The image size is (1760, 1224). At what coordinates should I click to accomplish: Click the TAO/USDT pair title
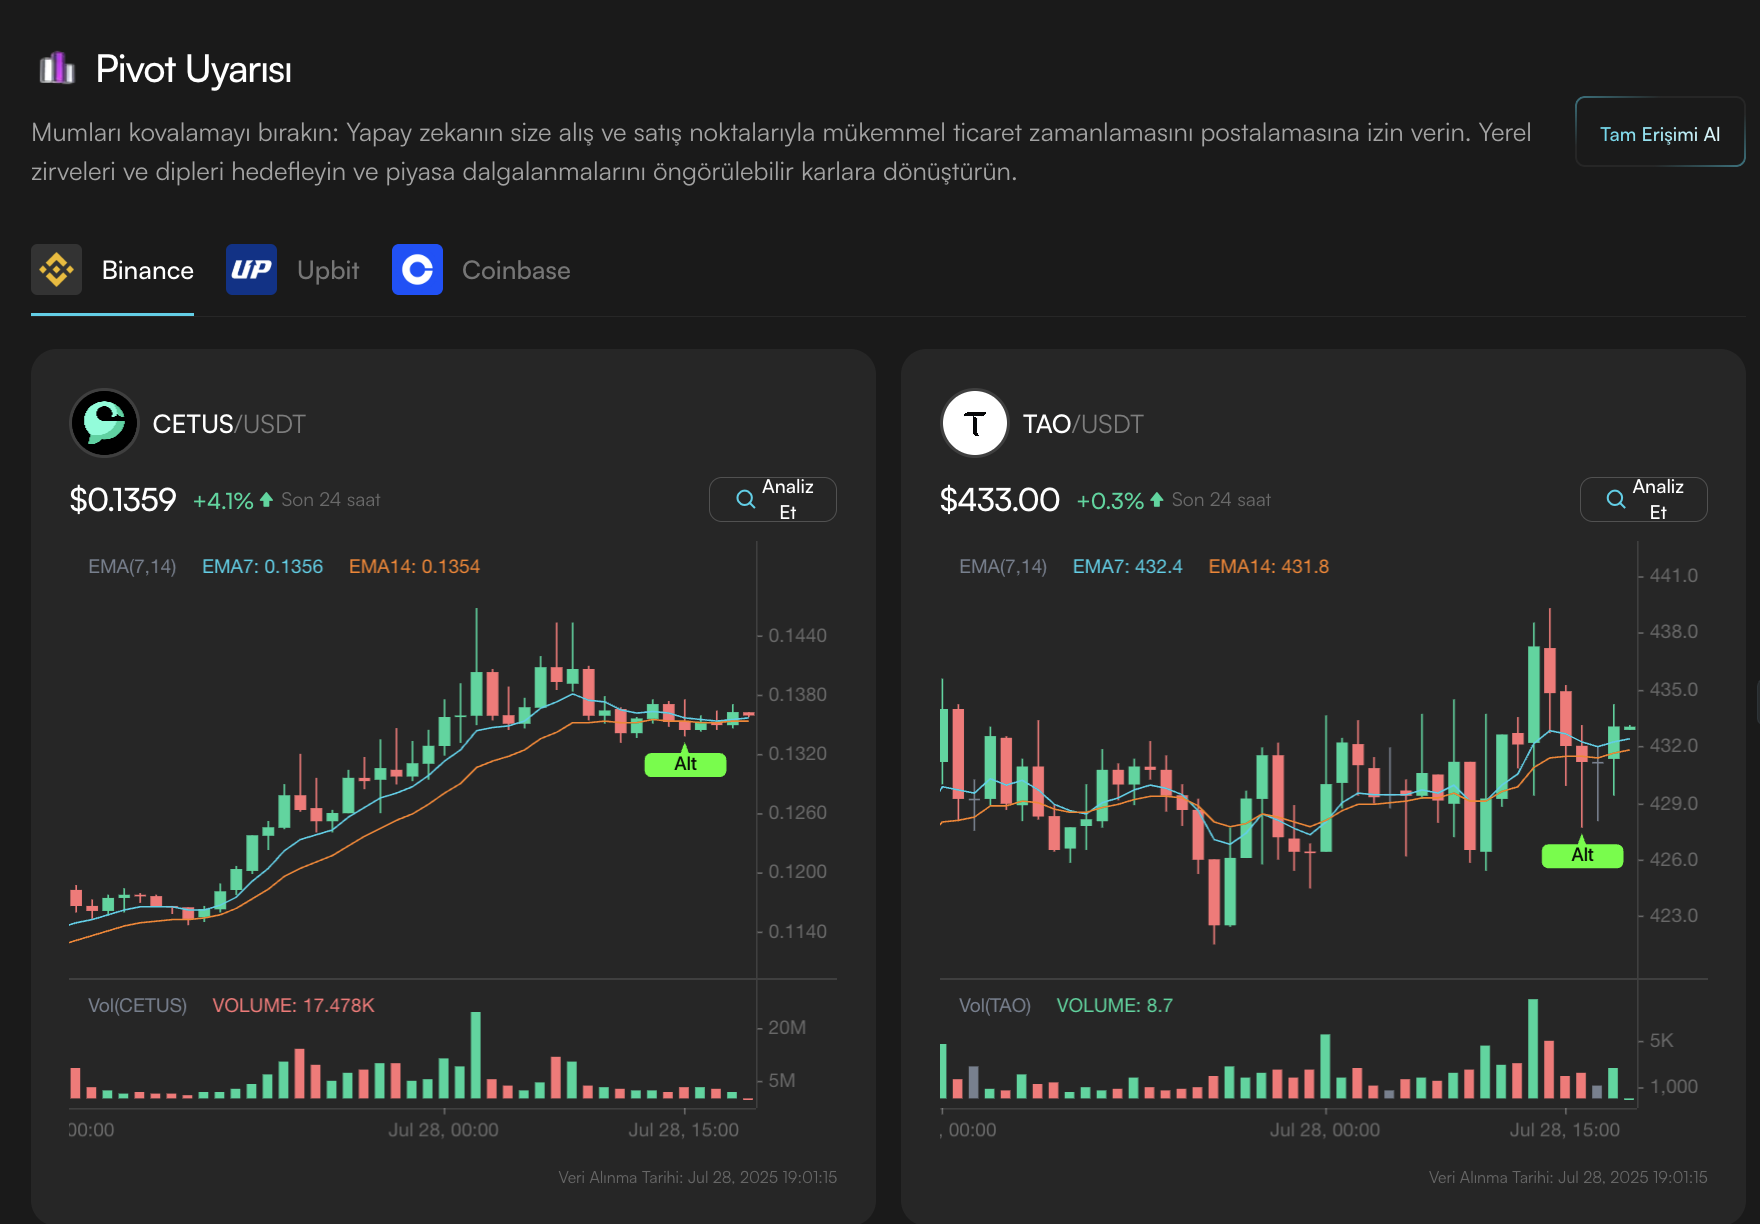[1083, 424]
